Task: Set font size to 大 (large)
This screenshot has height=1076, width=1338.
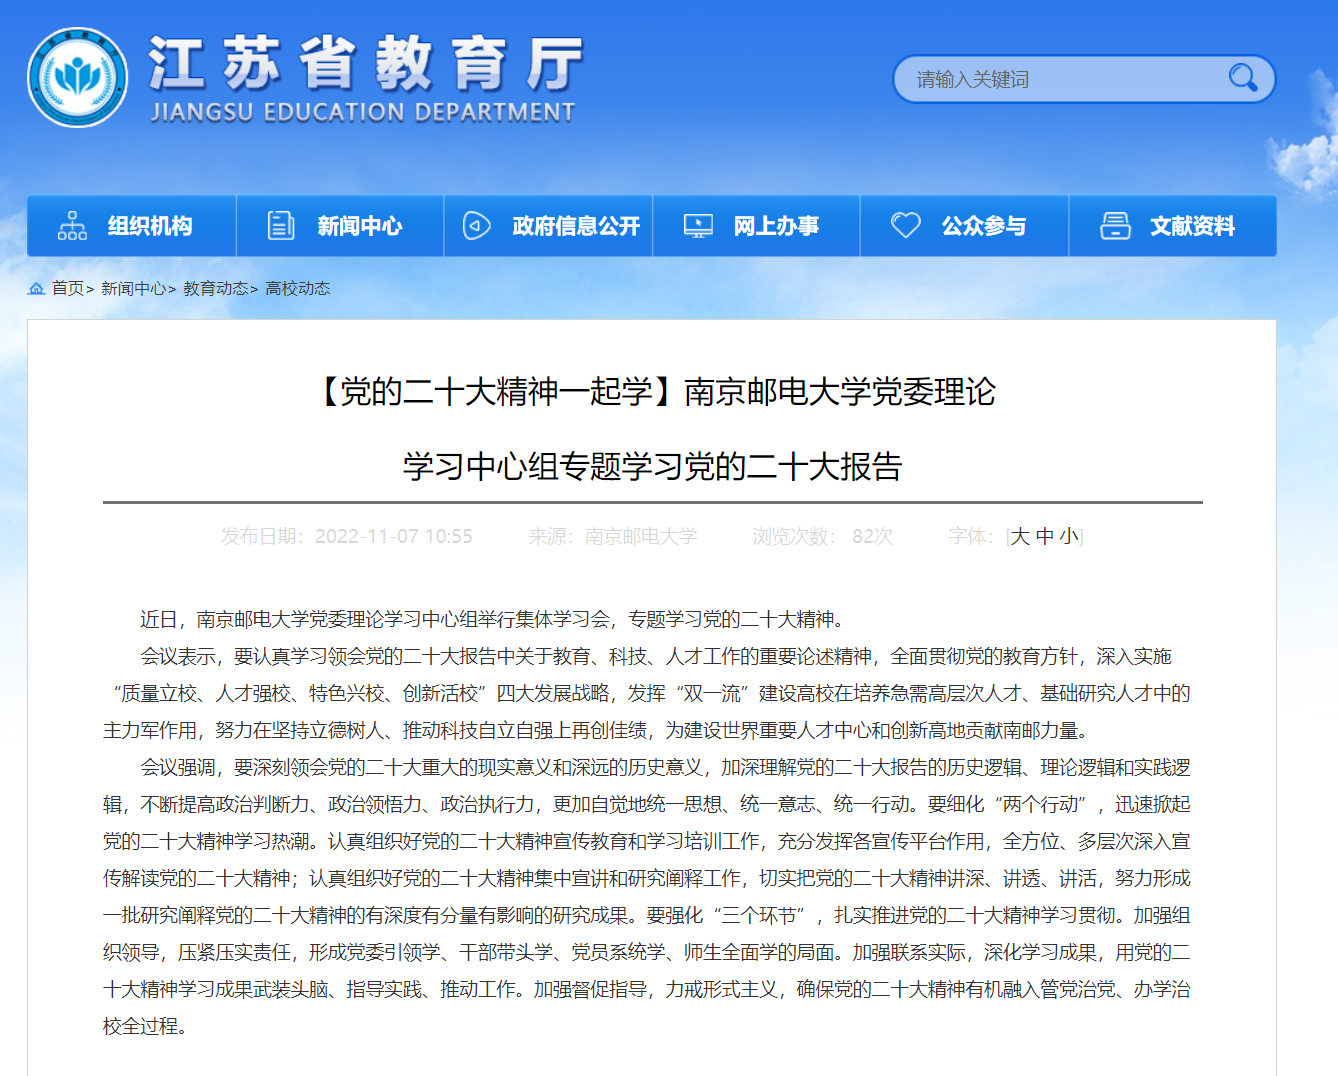Action: (1020, 537)
